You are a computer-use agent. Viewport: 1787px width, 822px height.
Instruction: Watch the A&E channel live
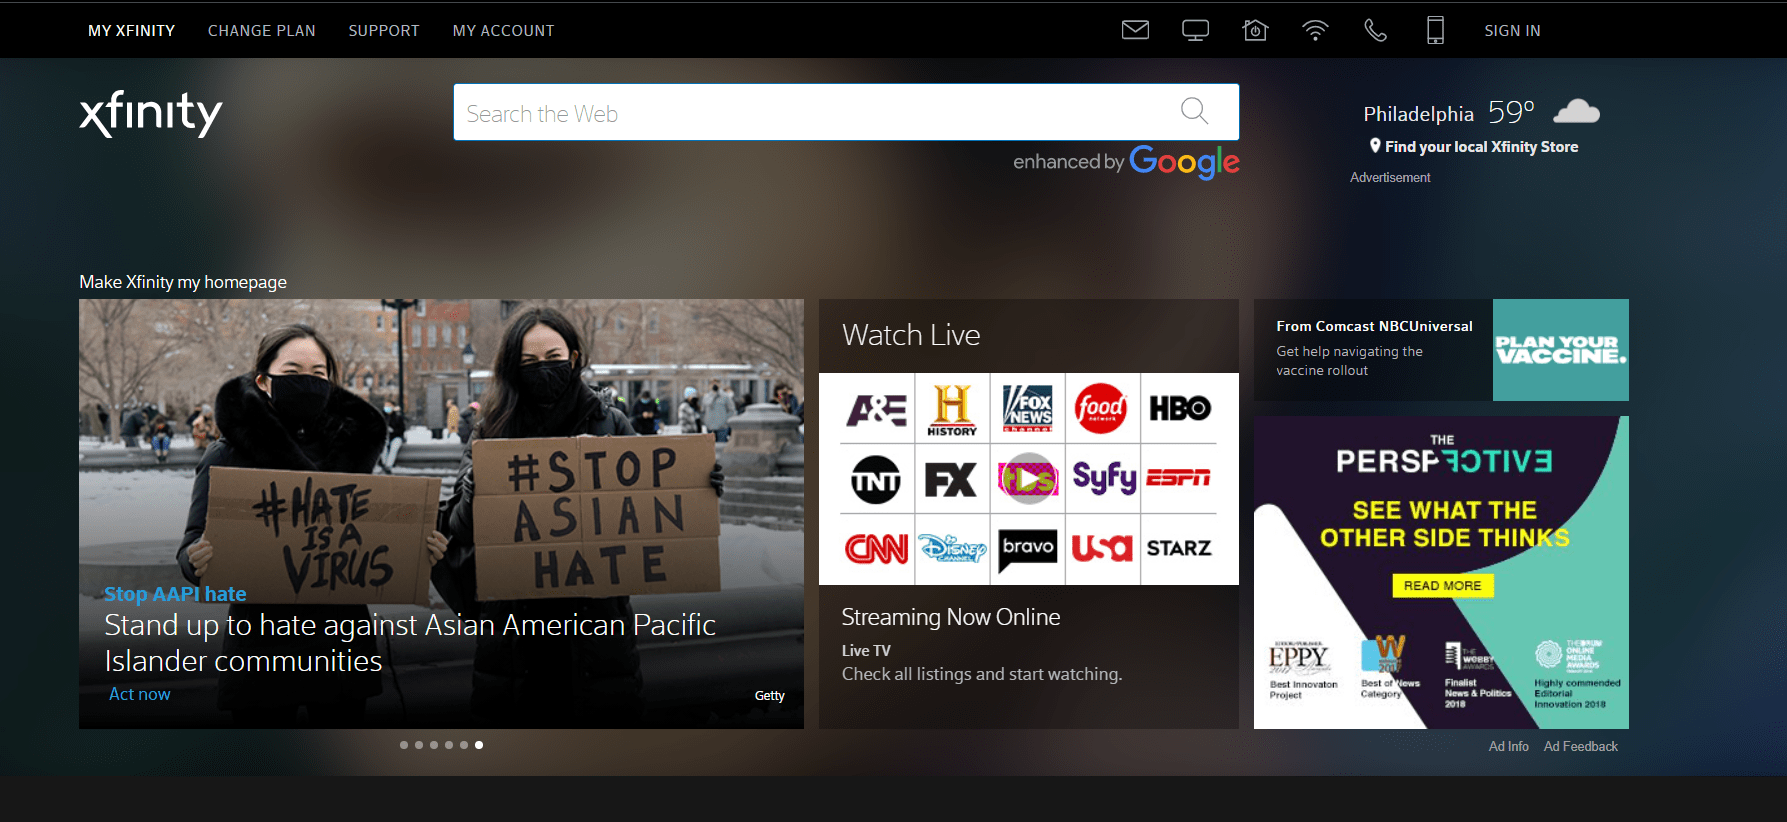click(x=876, y=409)
